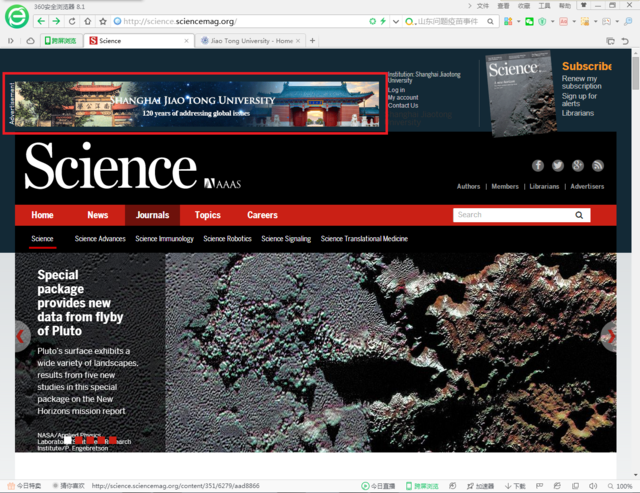
Task: Open the My account link
Action: [403, 98]
